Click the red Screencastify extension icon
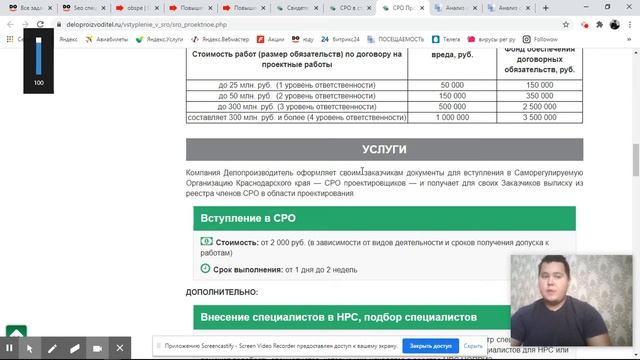Screen dimensions: 640x360 [584, 24]
